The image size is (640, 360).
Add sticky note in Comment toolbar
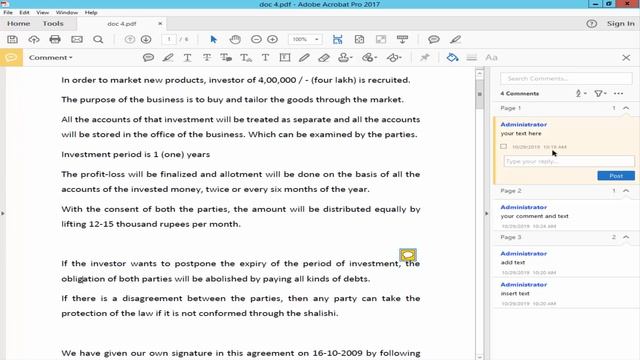[x=148, y=58]
